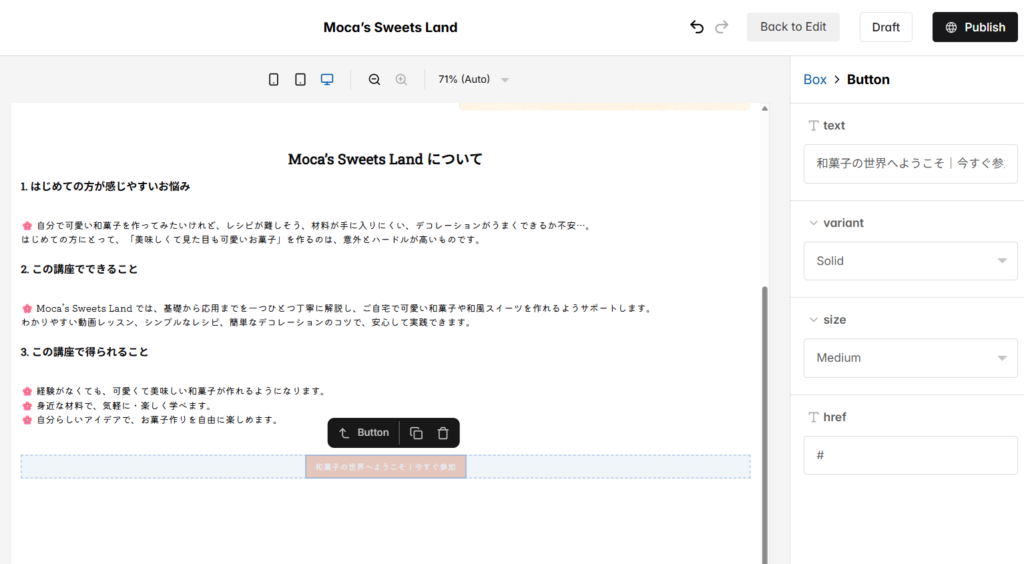The height and width of the screenshot is (564, 1024).
Task: Switch to mobile phone preview icon
Action: pyautogui.click(x=274, y=80)
